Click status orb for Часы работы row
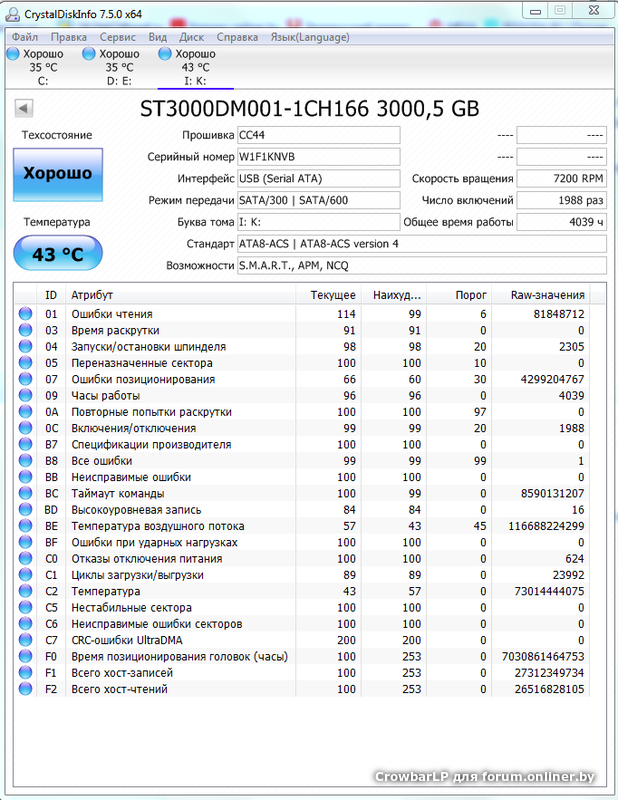 coord(26,395)
